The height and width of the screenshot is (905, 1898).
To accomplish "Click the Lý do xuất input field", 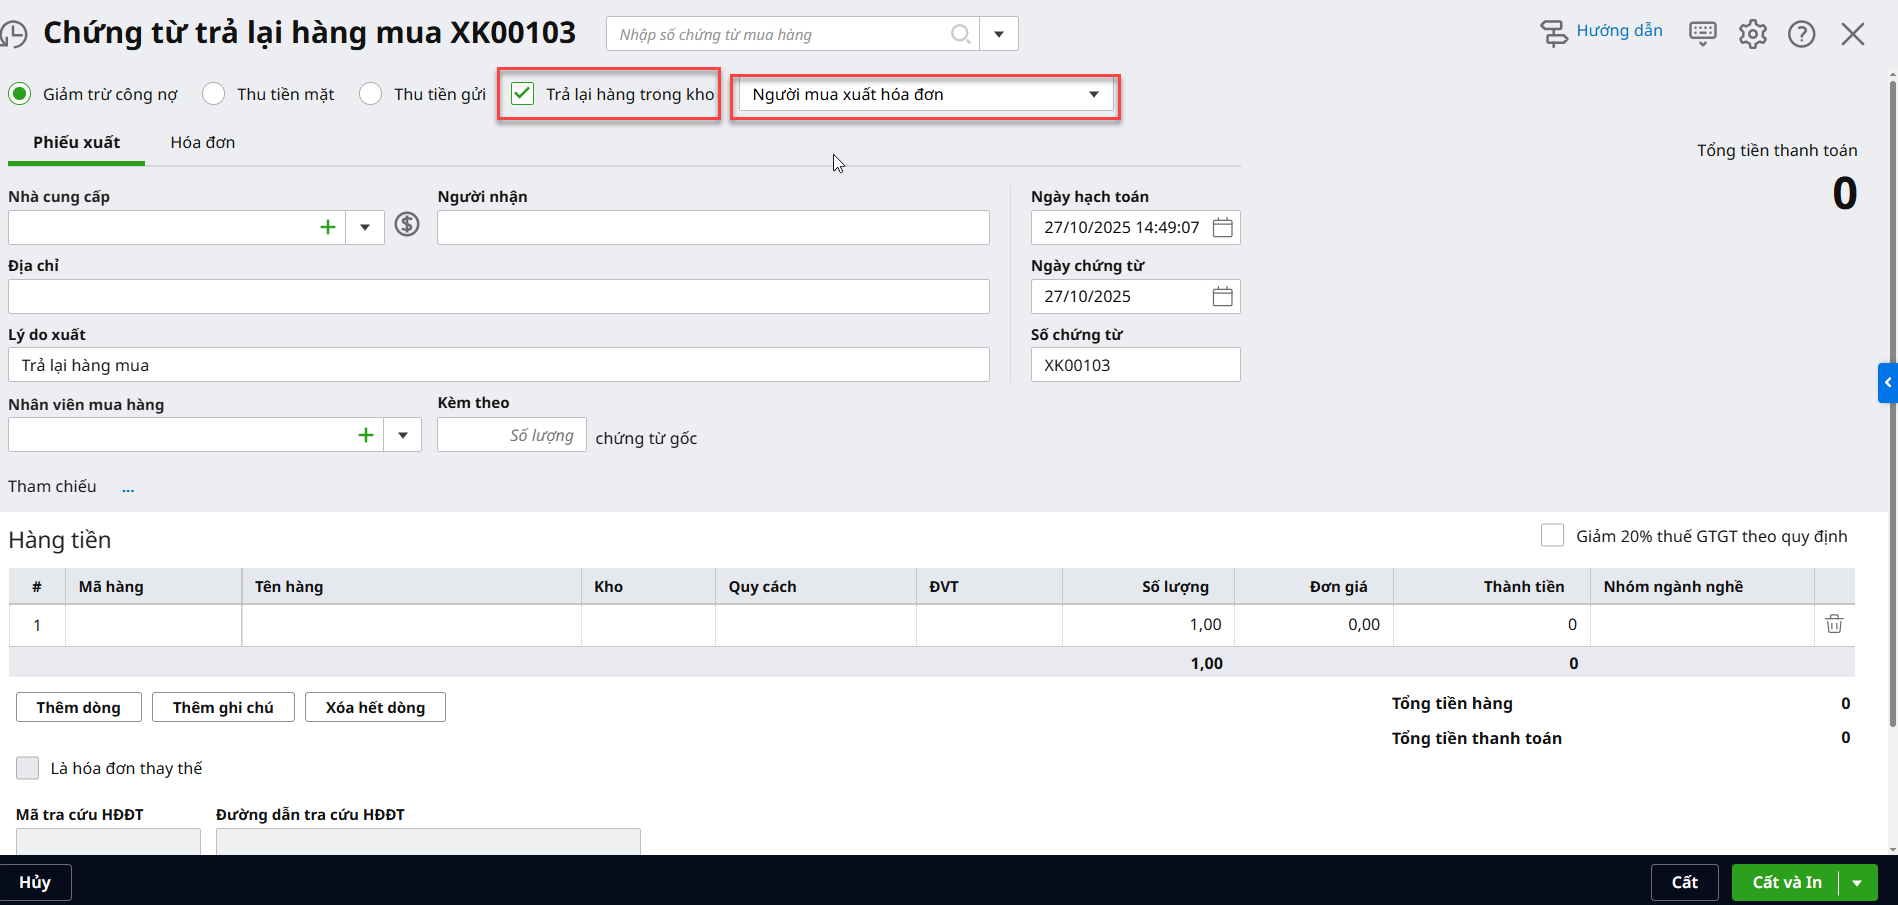I will [x=498, y=365].
